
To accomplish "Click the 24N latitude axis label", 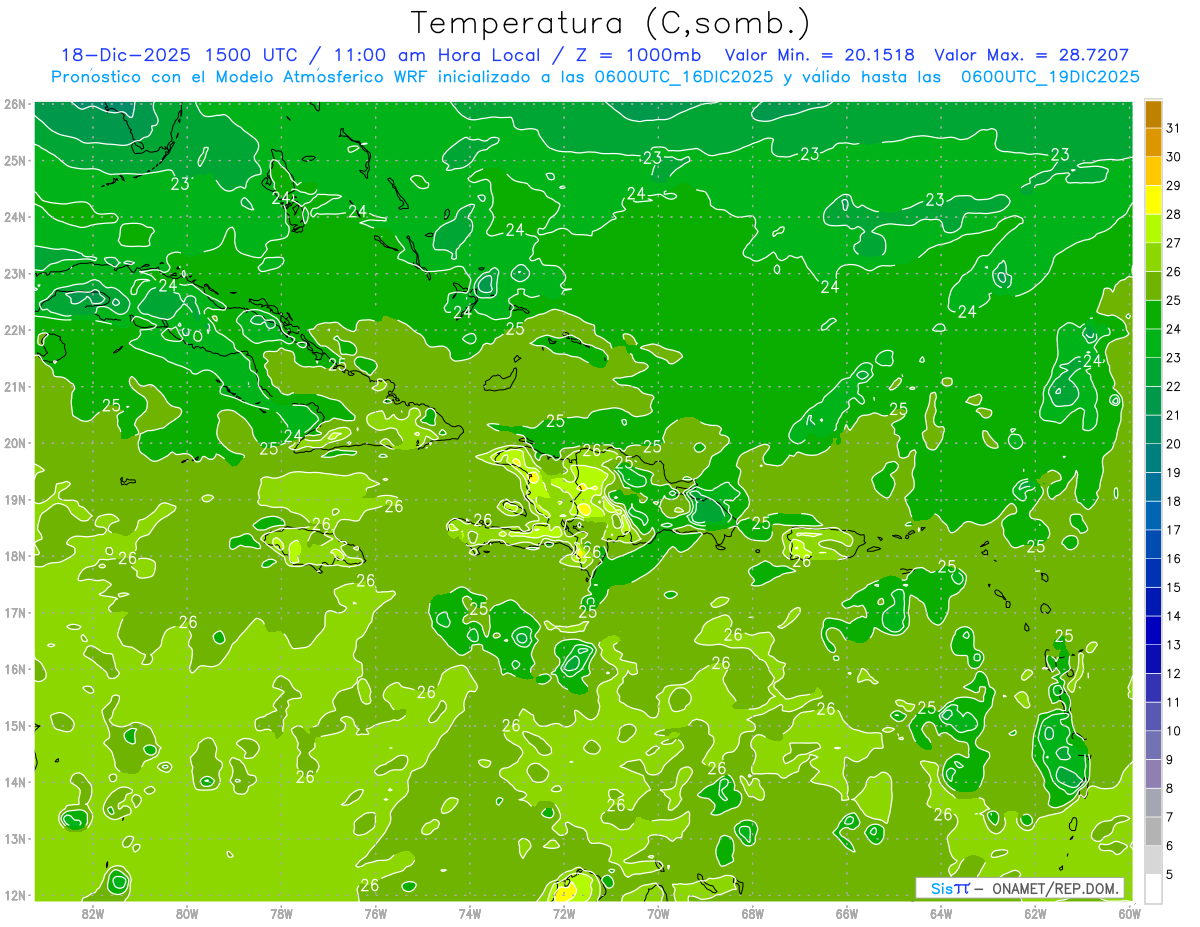I will (x=14, y=217).
